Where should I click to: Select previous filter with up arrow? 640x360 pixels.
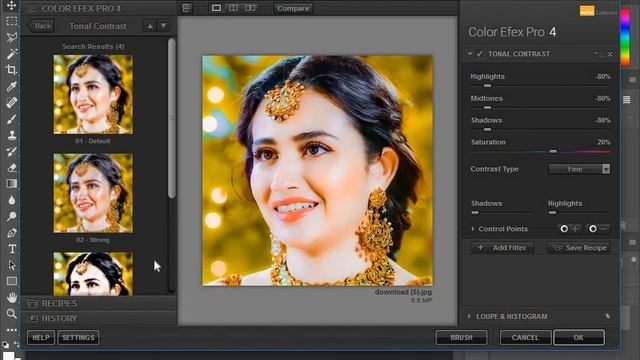pyautogui.click(x=150, y=26)
